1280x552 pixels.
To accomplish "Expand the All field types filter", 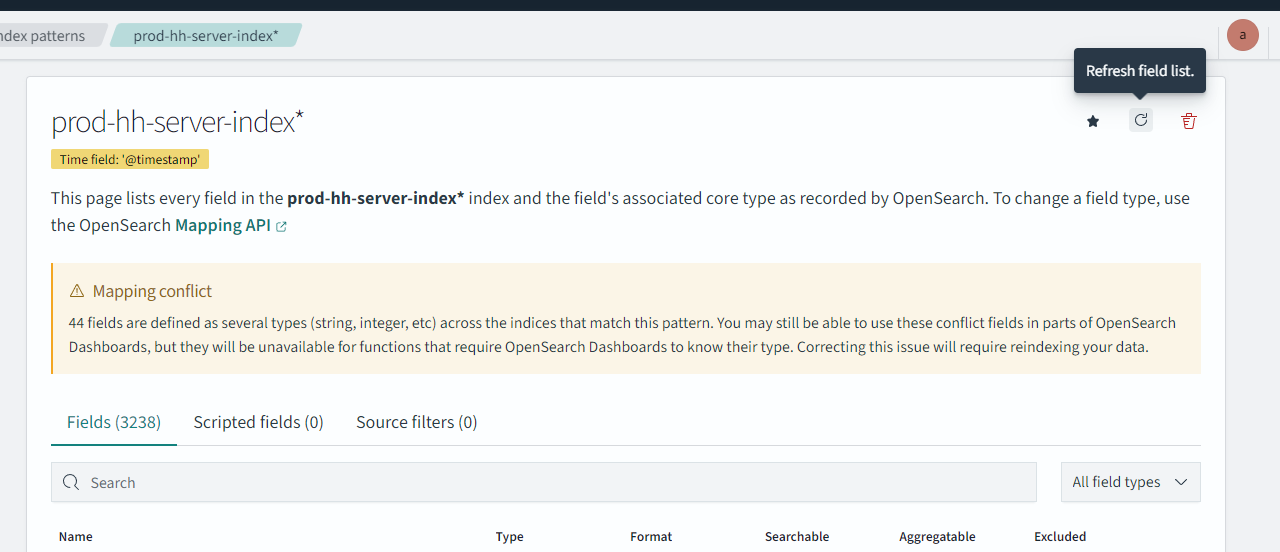I will [1130, 482].
